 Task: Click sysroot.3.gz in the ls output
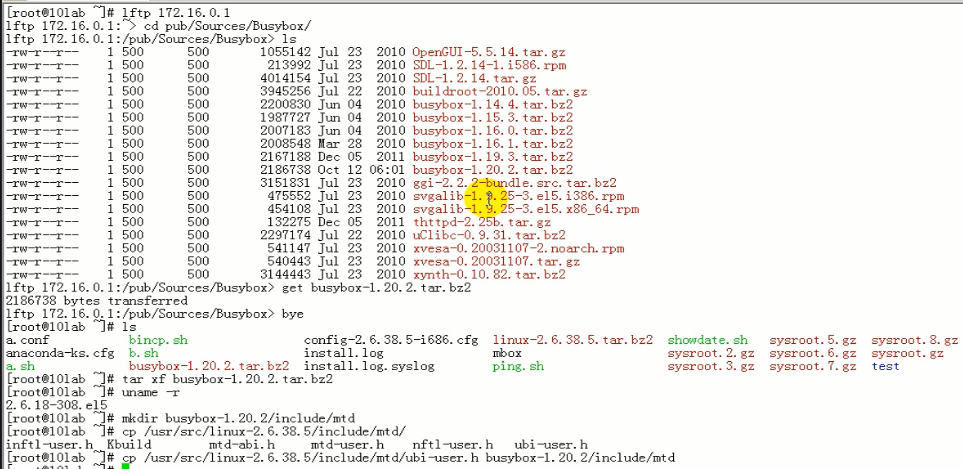pos(711,366)
